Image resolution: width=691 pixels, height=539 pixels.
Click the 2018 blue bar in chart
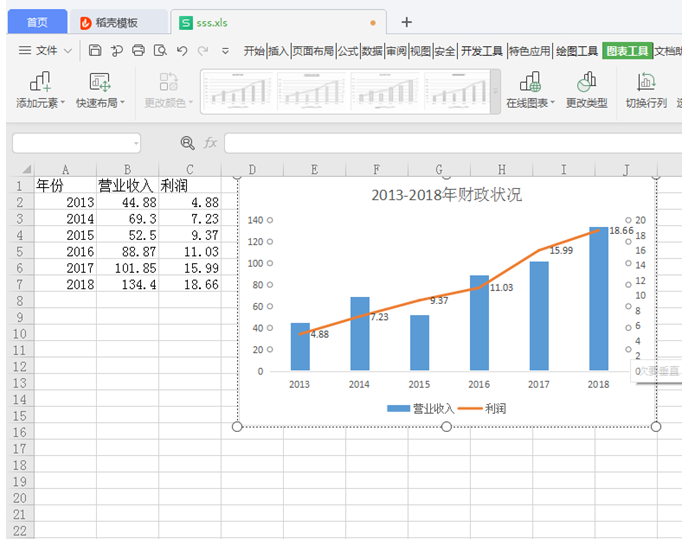coord(598,298)
